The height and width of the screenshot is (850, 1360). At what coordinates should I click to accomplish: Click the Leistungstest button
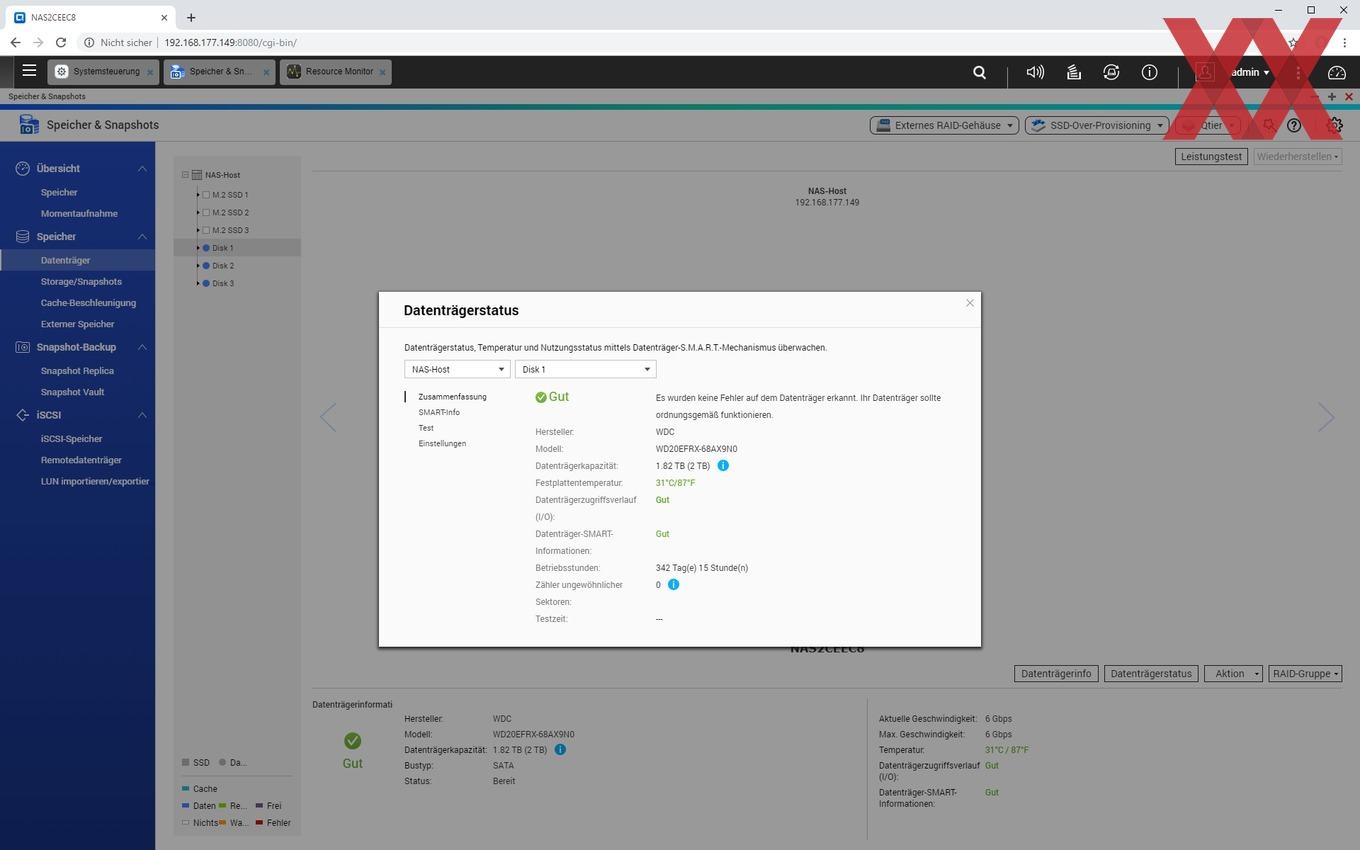[1211, 157]
